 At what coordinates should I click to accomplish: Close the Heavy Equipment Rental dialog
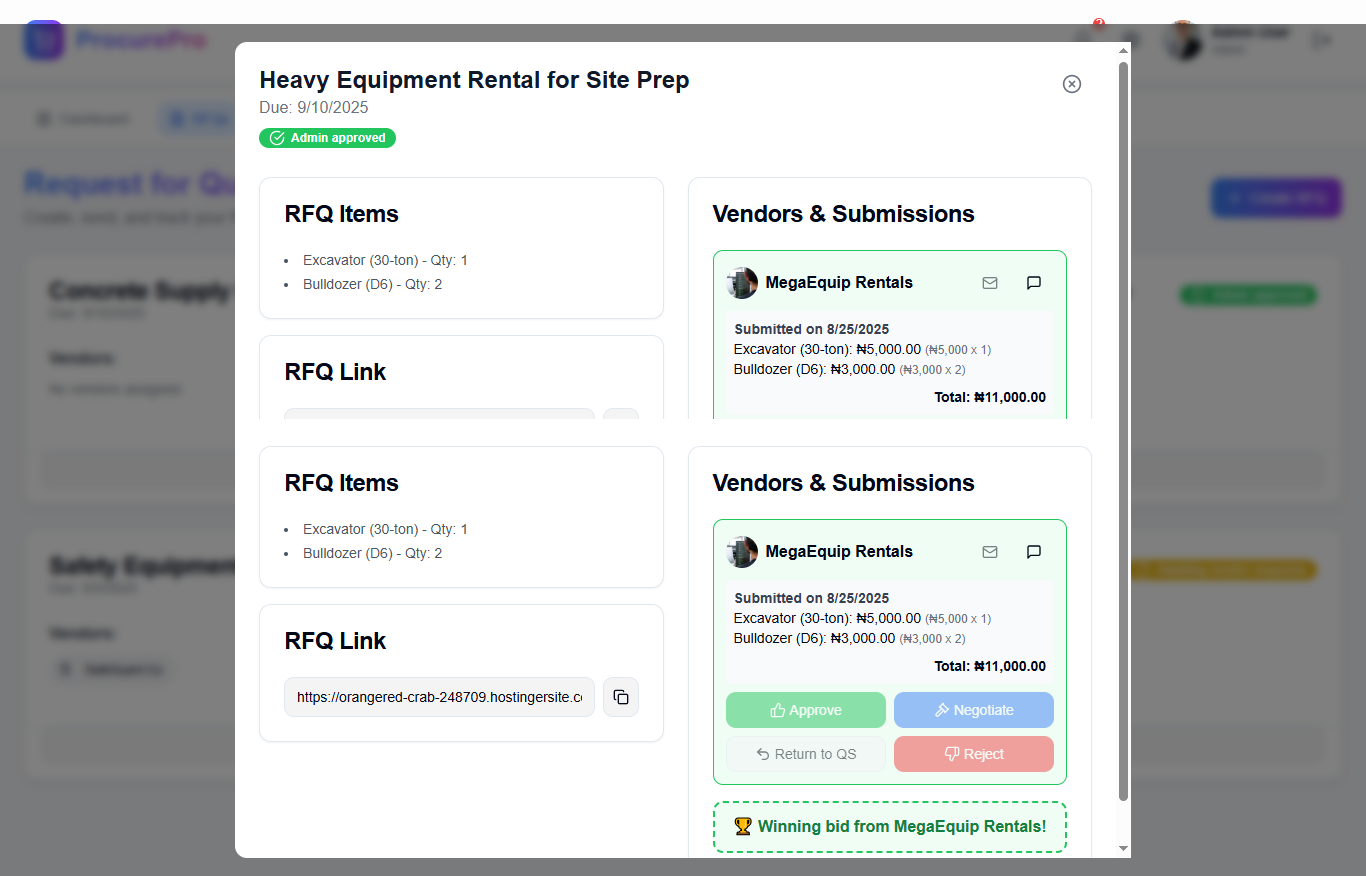click(1071, 84)
